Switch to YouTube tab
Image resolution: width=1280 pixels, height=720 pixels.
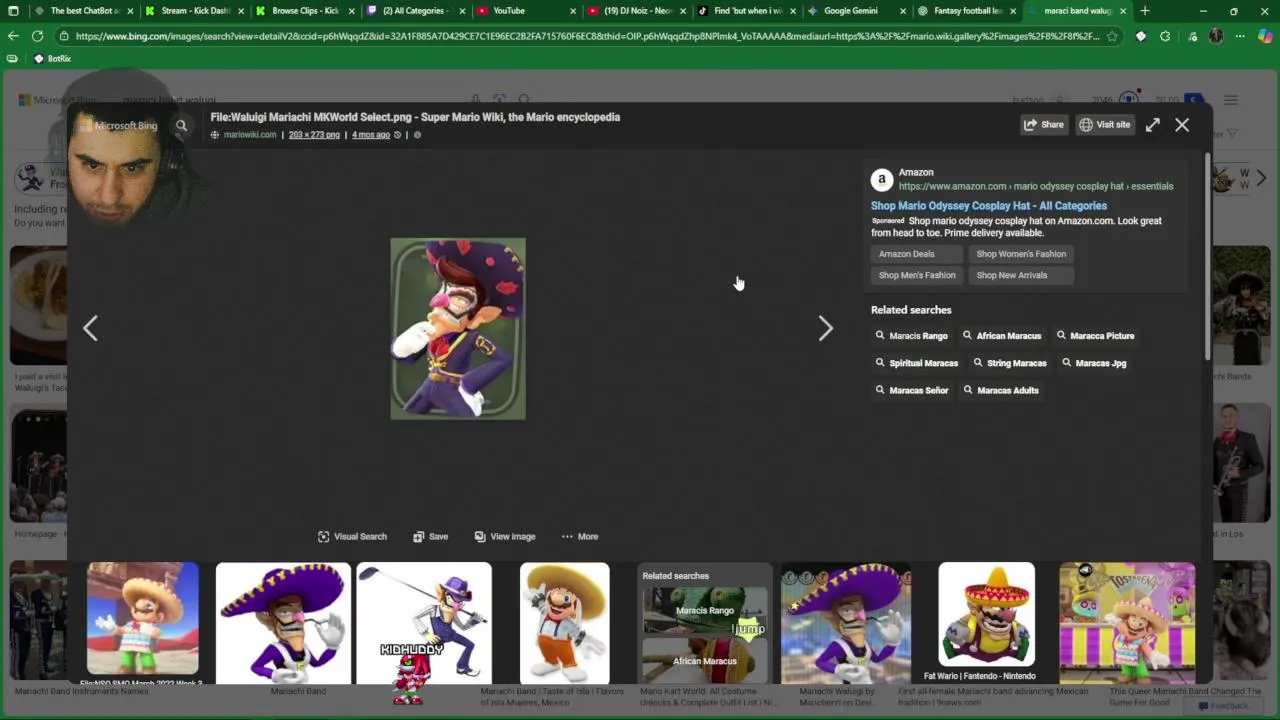525,11
